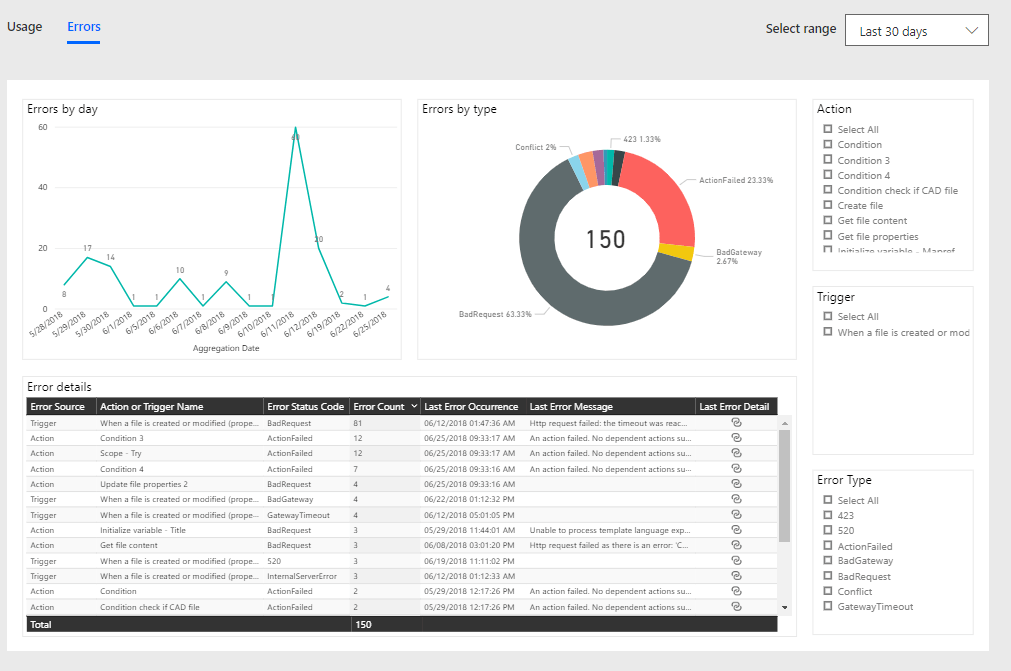Sort by Last Error Detail column
Screen dimensions: 1011x671
pyautogui.click(x=734, y=406)
